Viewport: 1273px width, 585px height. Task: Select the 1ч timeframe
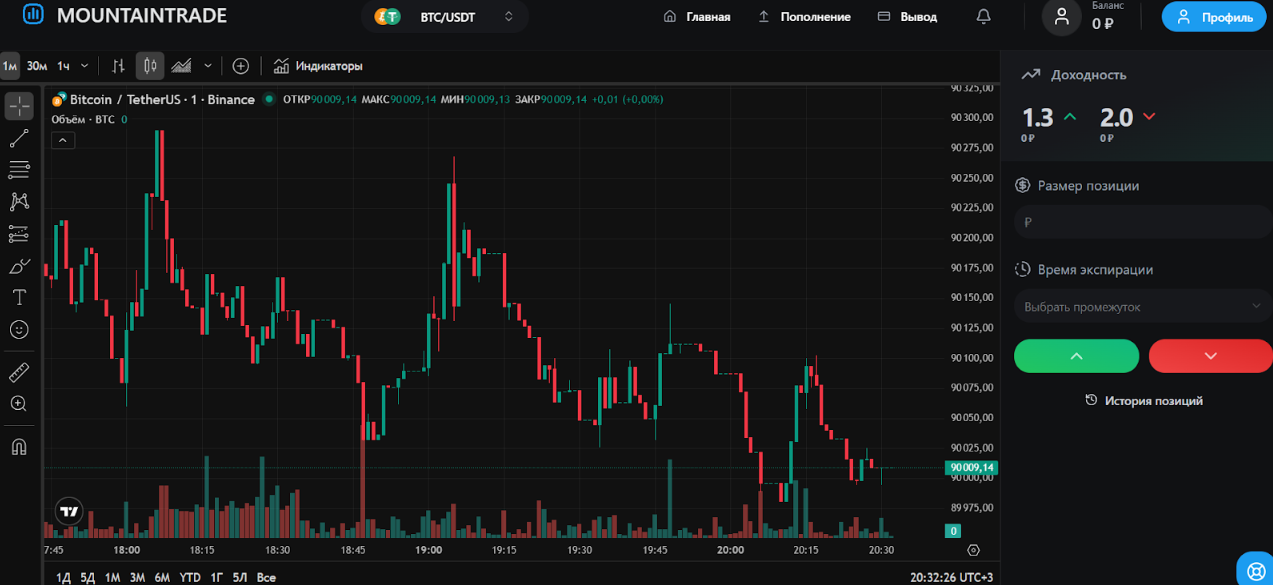(x=63, y=66)
